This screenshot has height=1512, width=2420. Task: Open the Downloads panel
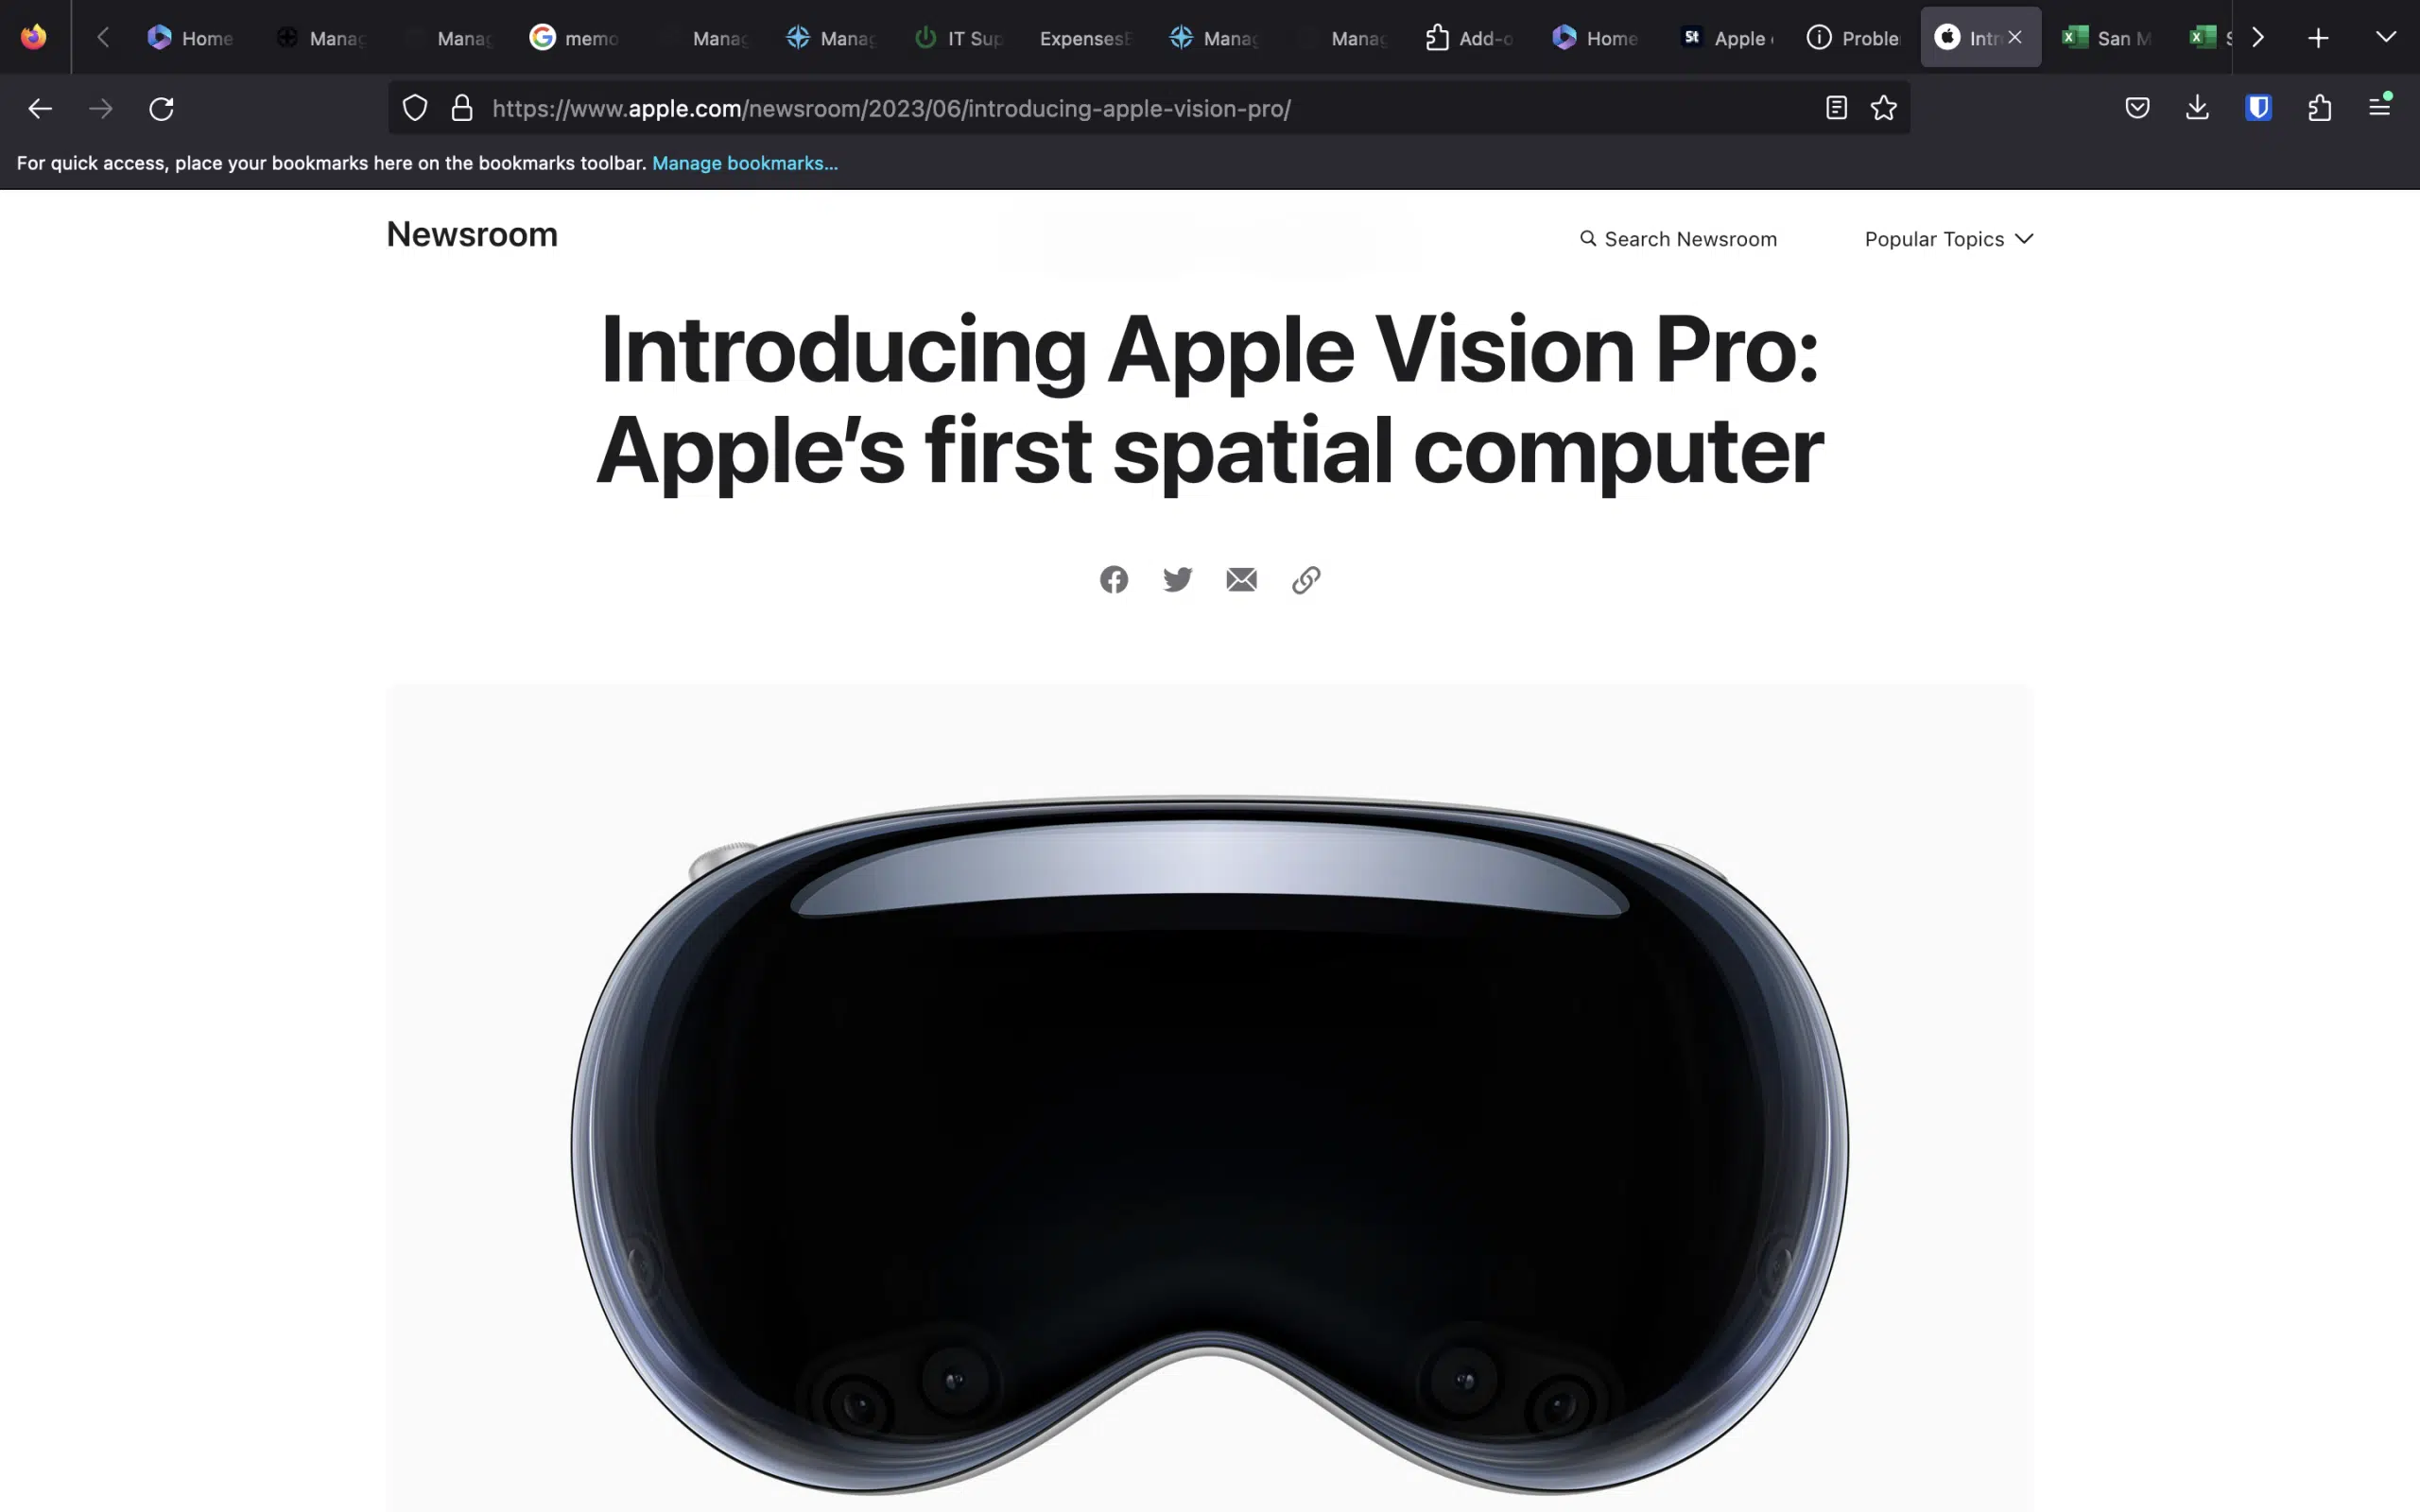point(2197,108)
